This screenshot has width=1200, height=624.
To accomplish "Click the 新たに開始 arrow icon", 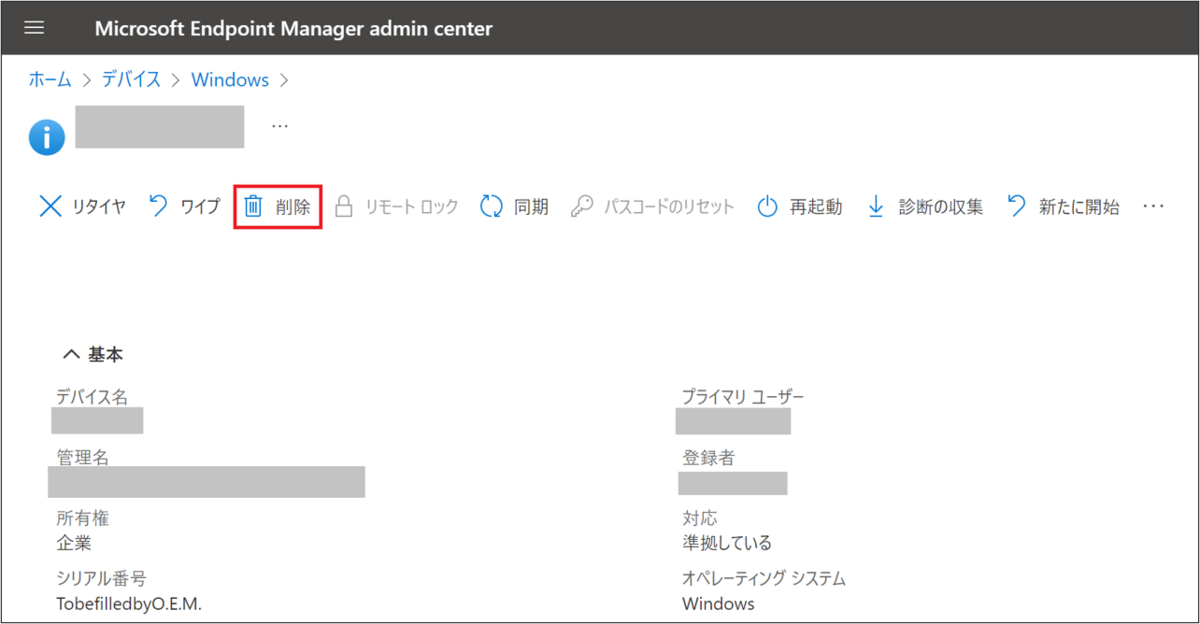I will (1016, 207).
